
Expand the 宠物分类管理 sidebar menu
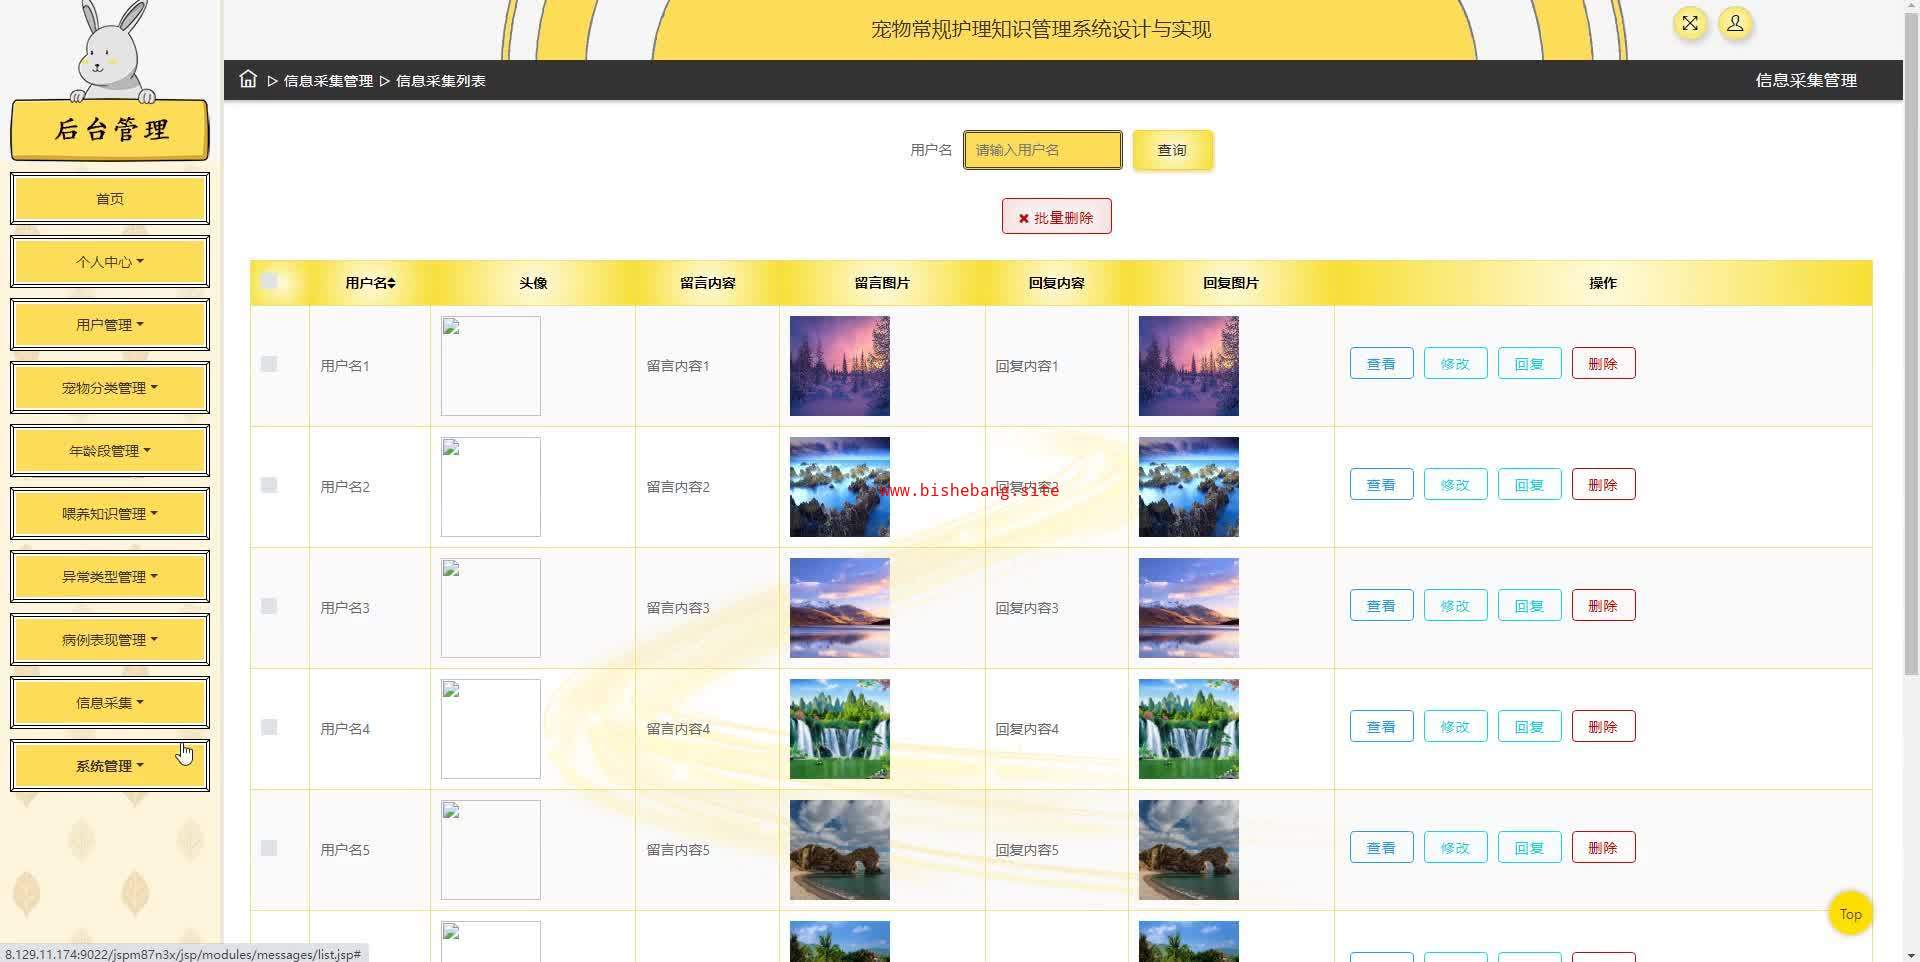click(110, 388)
